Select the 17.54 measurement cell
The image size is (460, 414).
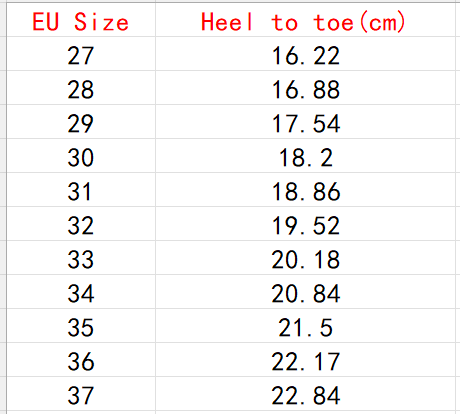click(x=305, y=122)
